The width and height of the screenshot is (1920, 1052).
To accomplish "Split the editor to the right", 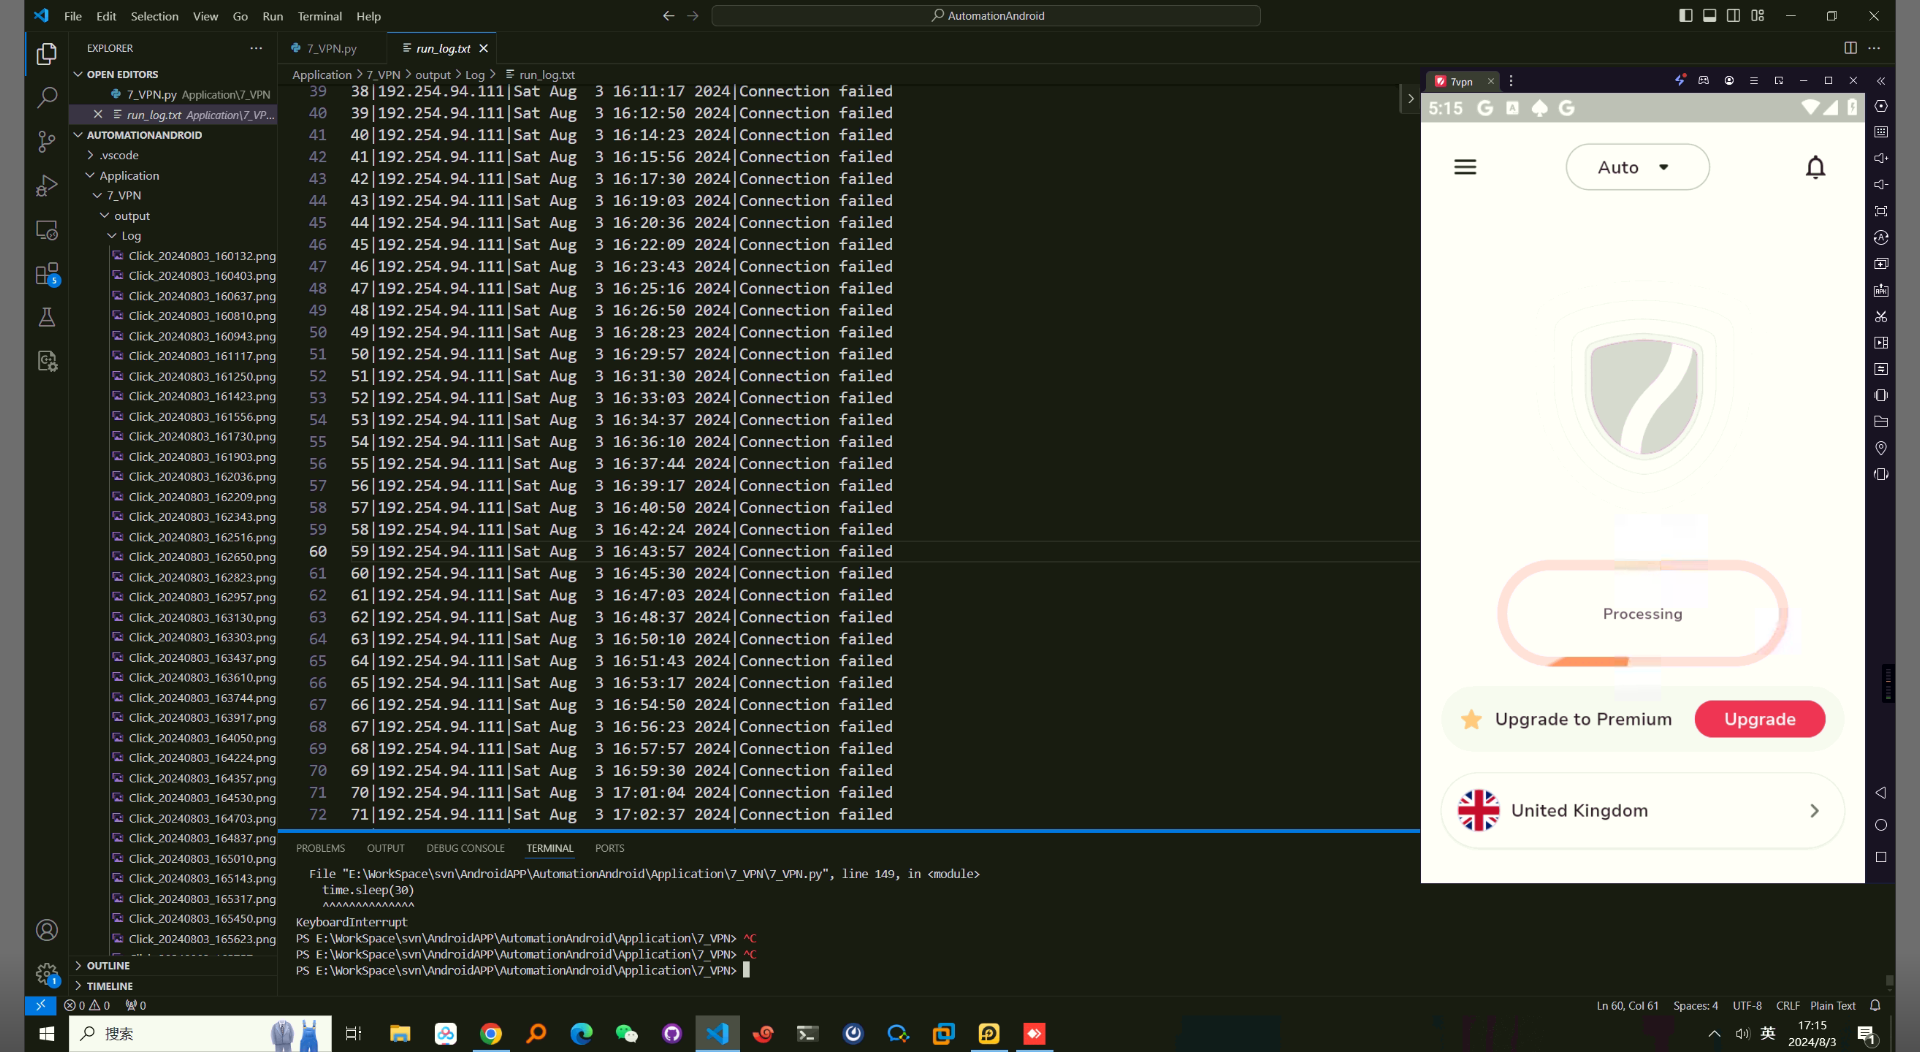I will click(1850, 48).
